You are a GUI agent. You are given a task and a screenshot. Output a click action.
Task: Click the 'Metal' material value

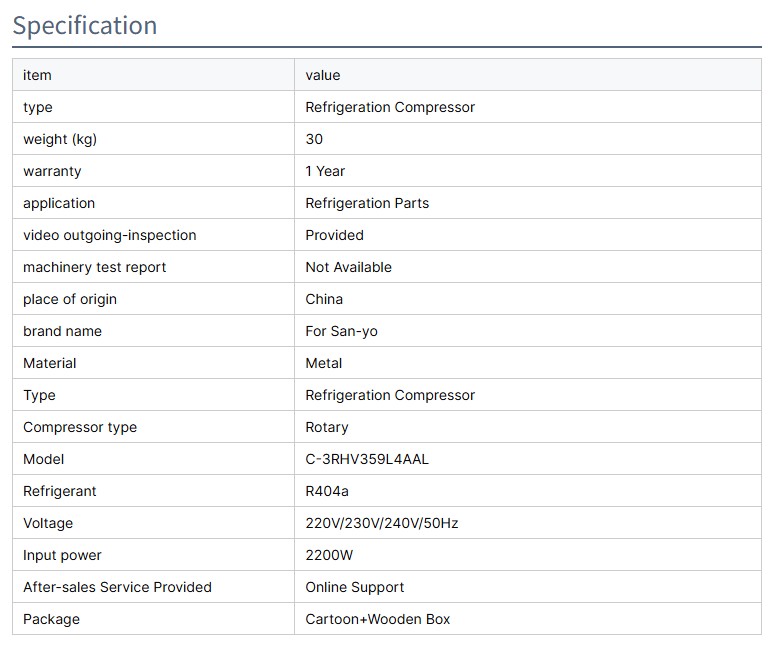coord(324,363)
